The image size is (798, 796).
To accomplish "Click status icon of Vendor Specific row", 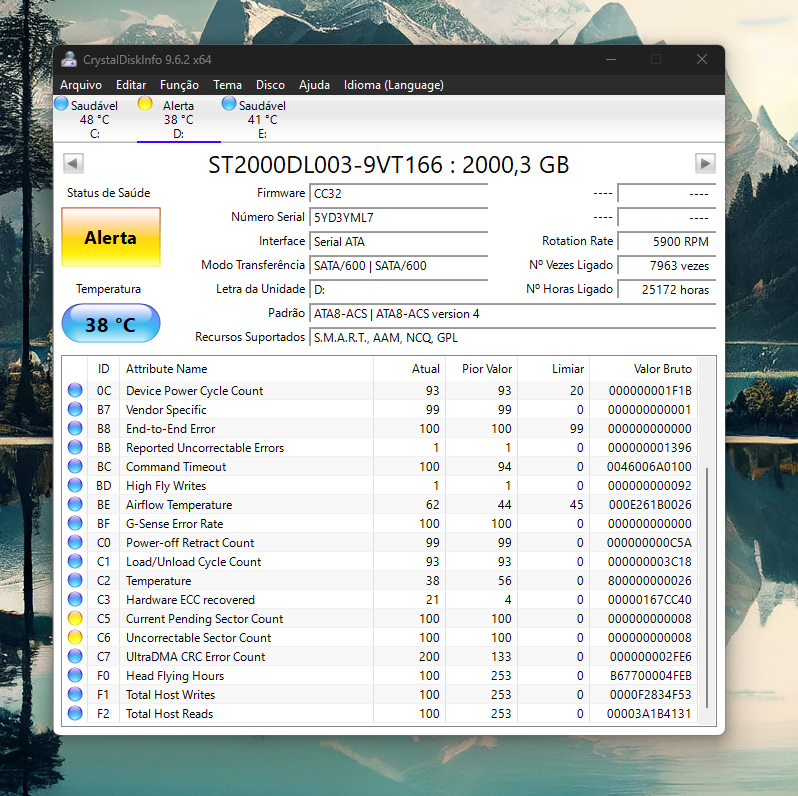I will 75,409.
